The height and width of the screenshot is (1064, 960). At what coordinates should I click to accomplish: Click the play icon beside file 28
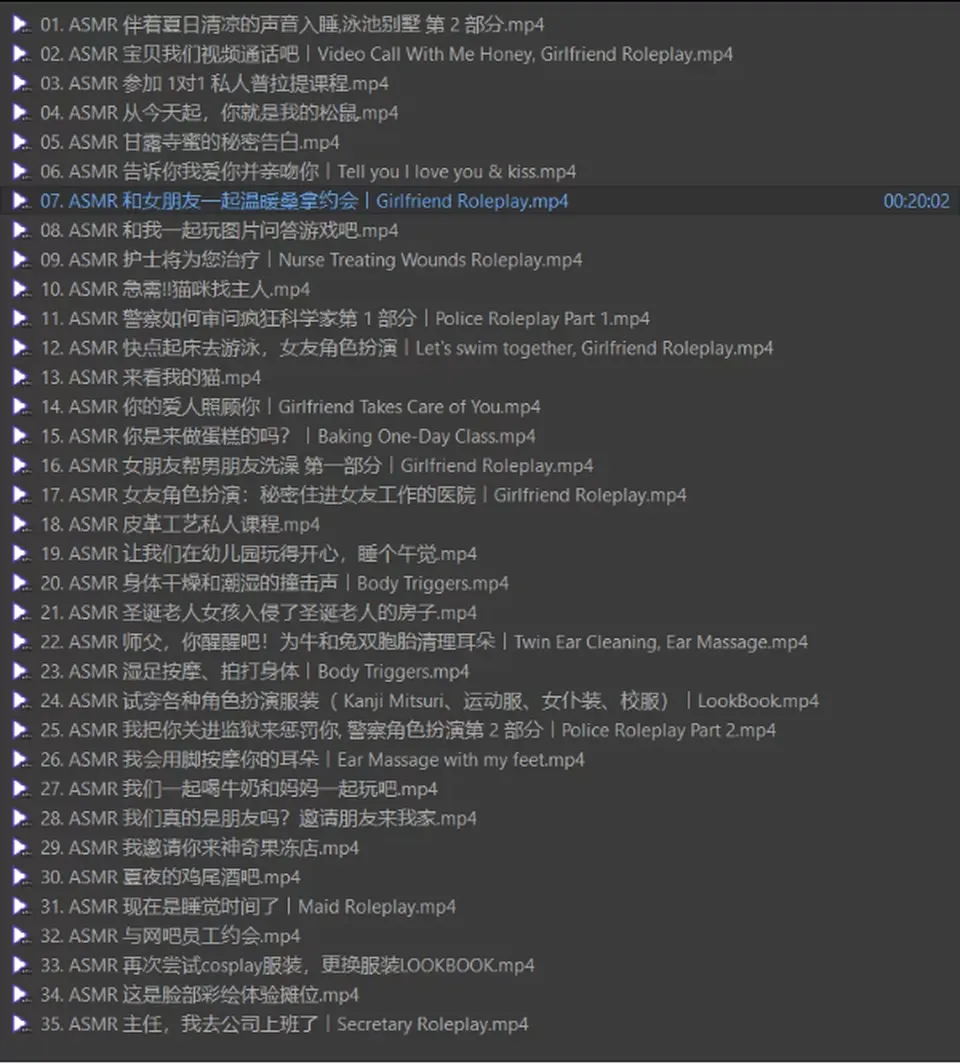coord(22,818)
